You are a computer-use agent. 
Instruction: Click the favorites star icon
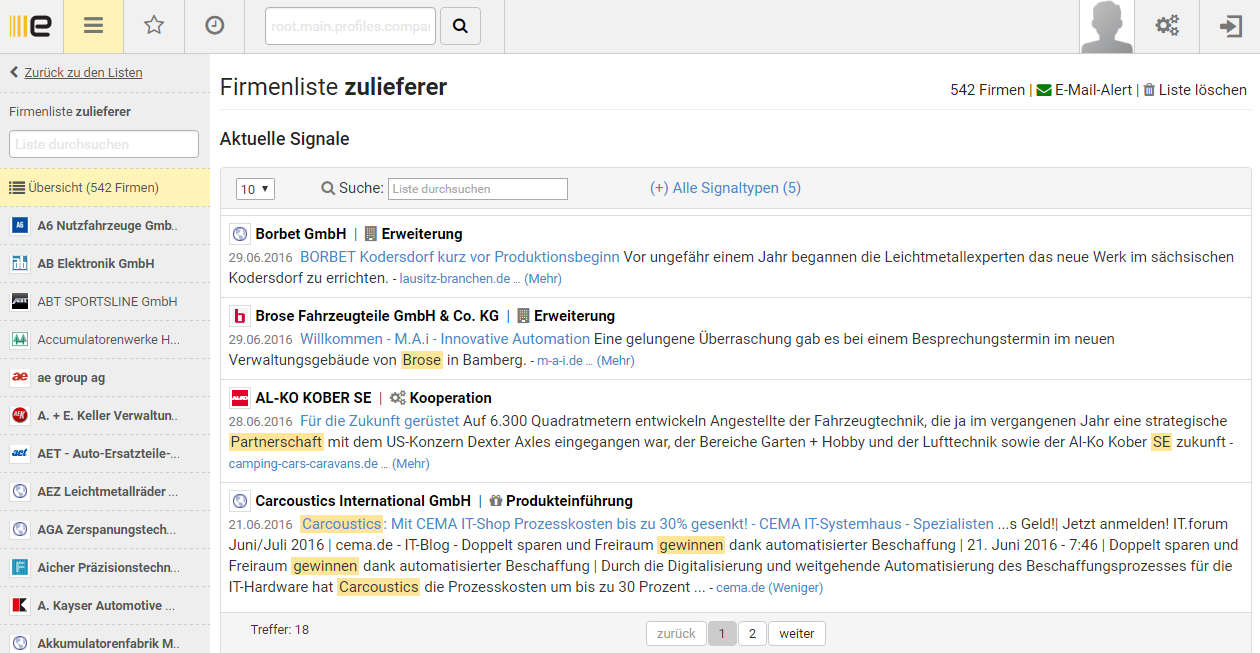pos(154,26)
